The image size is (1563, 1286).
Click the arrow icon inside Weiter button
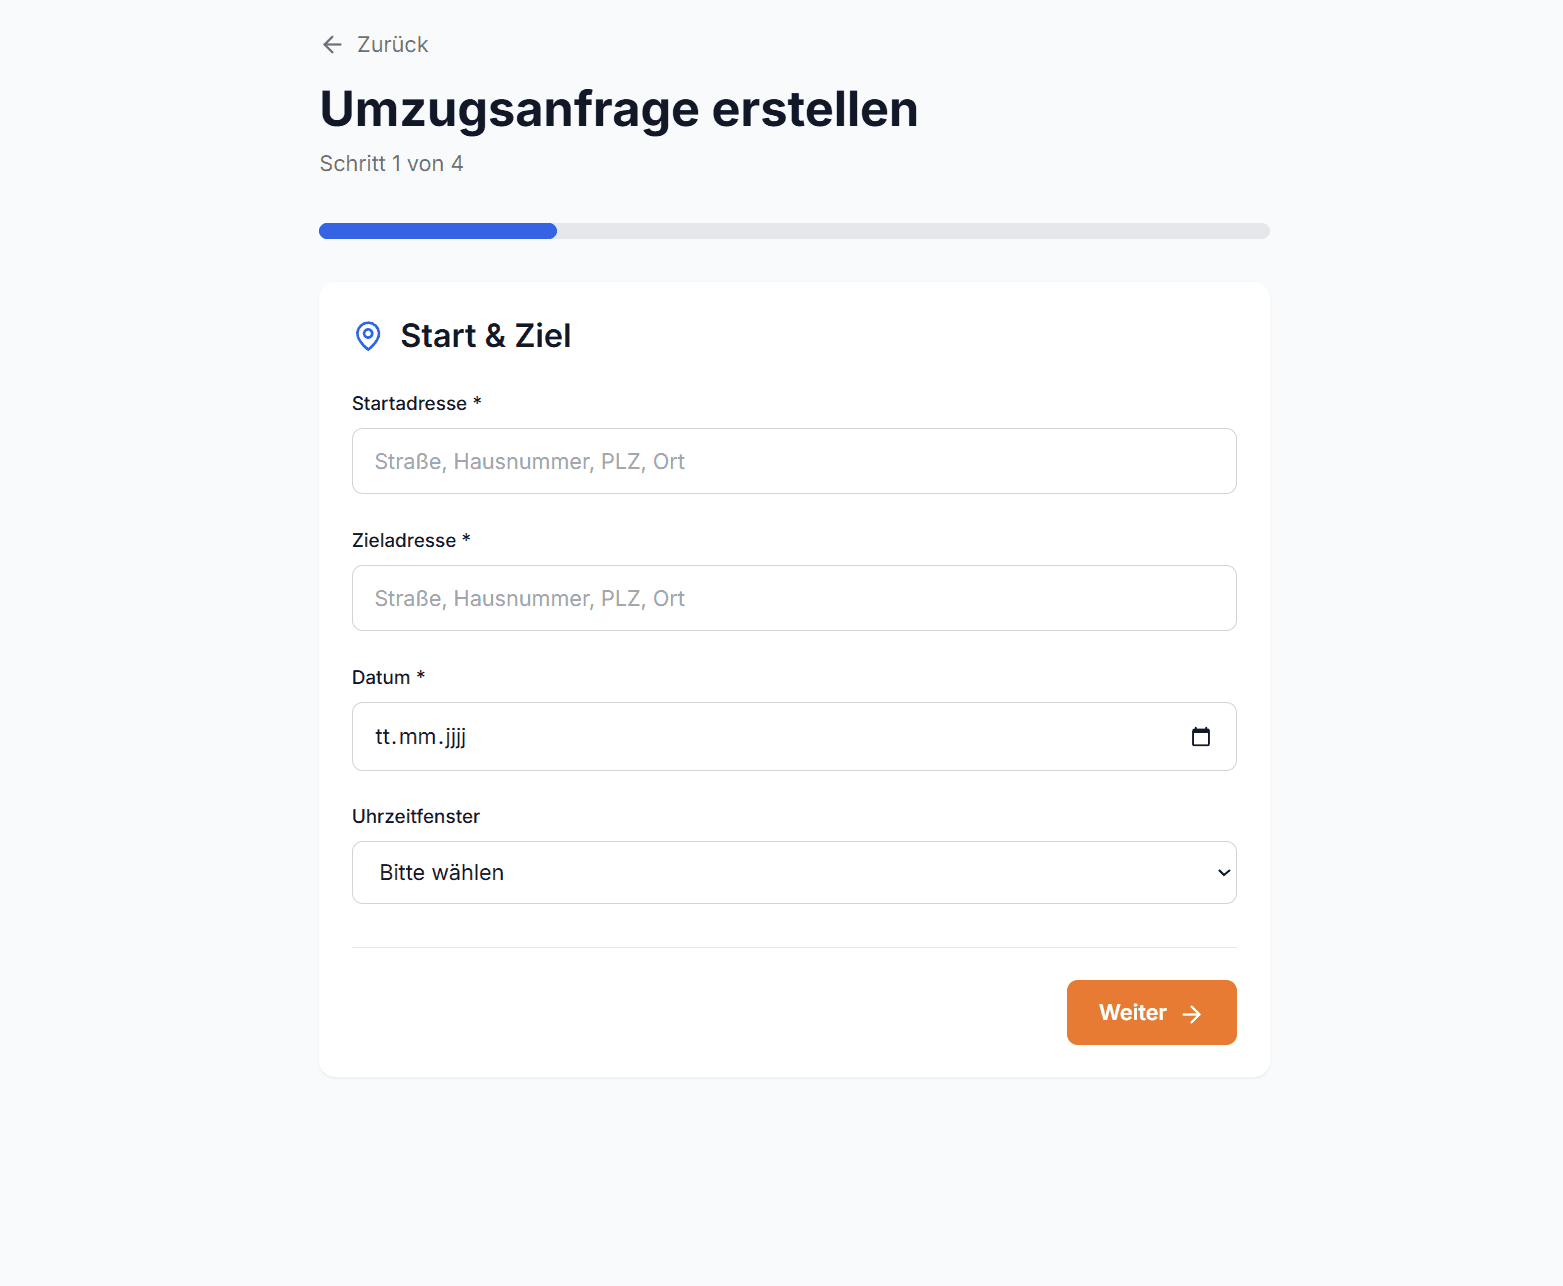1192,1014
